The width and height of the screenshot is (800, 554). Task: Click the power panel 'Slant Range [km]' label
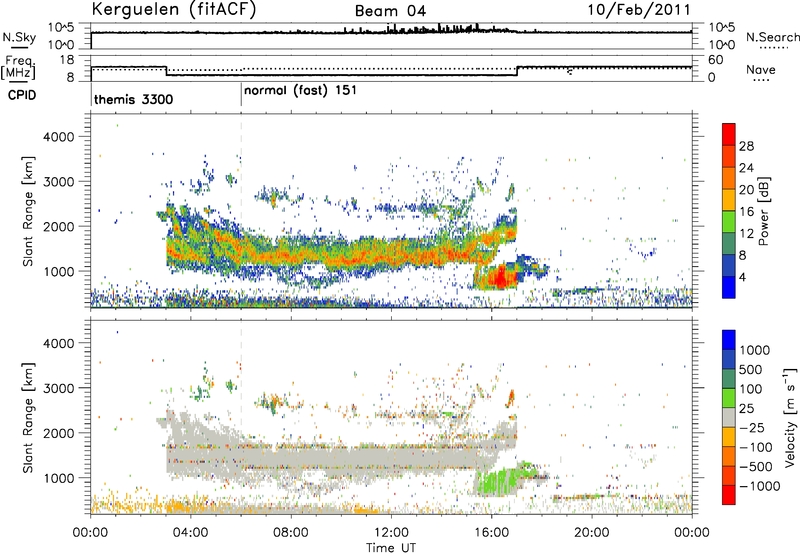click(x=28, y=211)
